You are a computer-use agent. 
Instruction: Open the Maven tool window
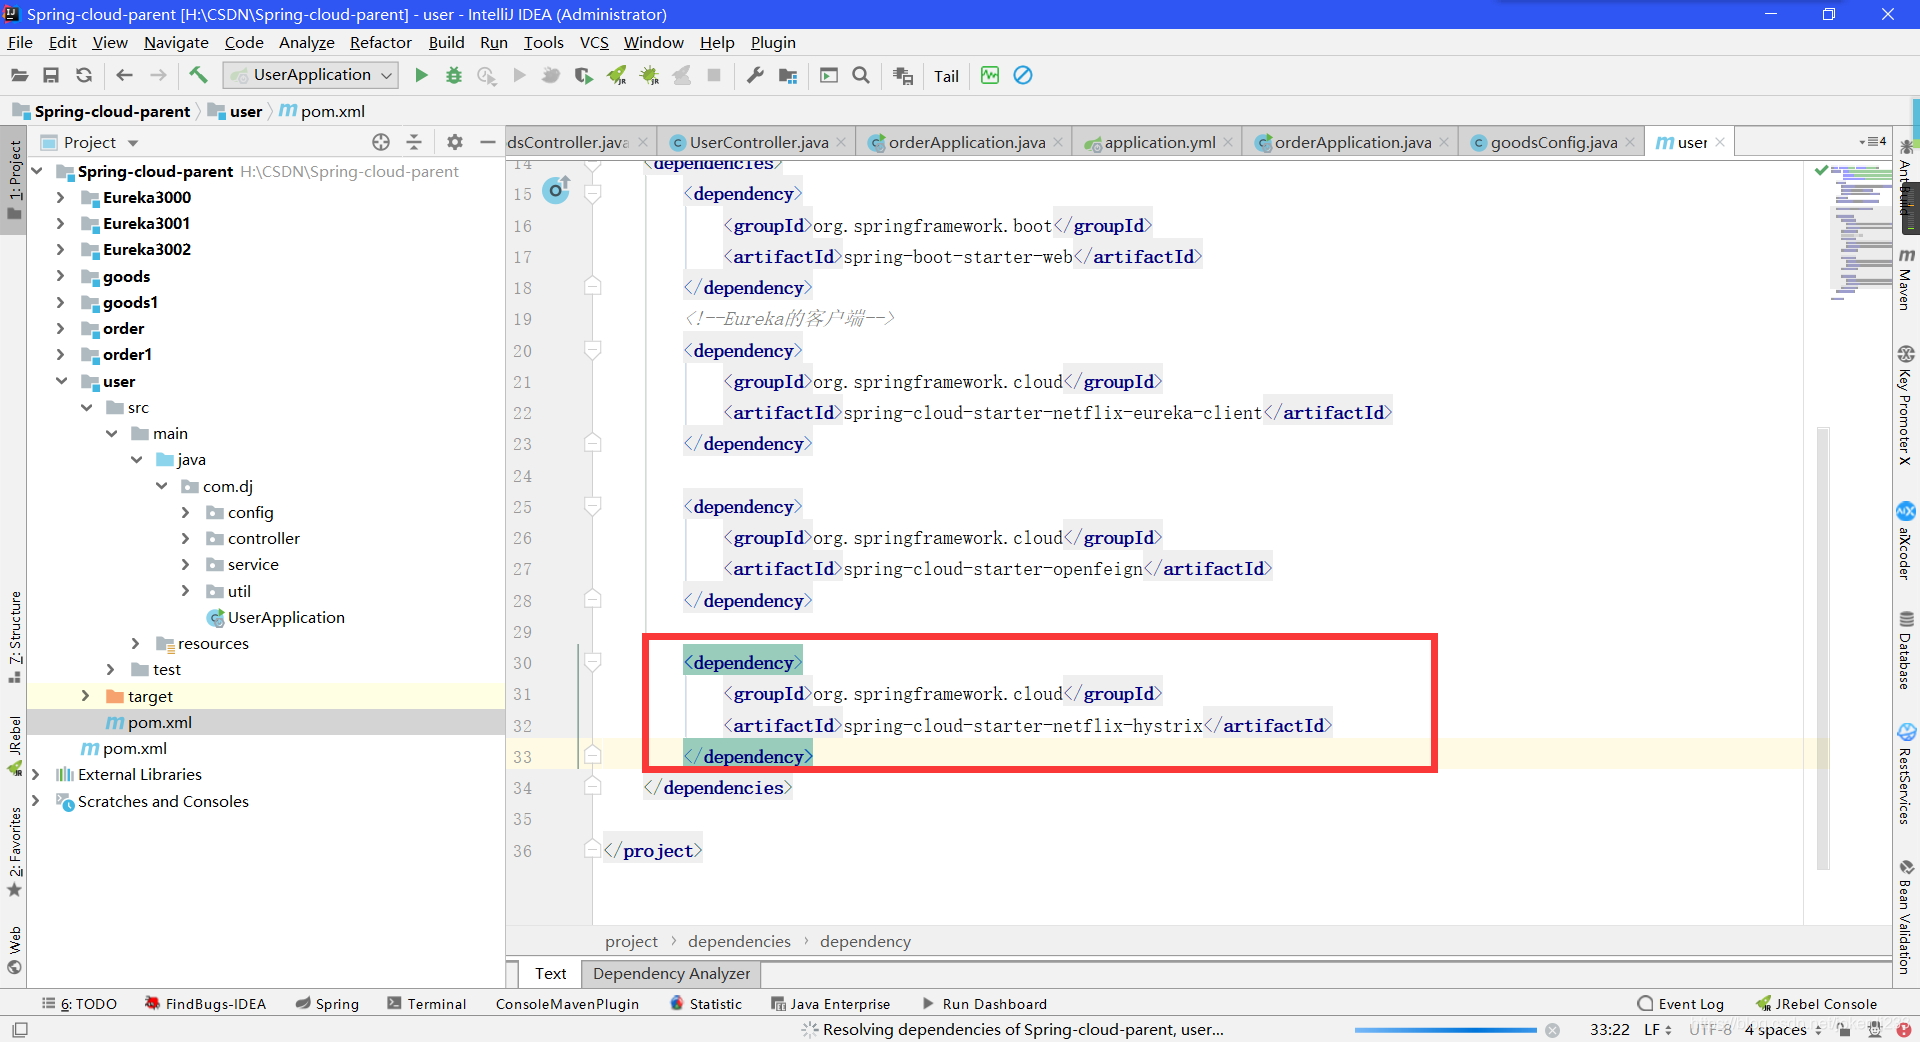coord(1906,279)
